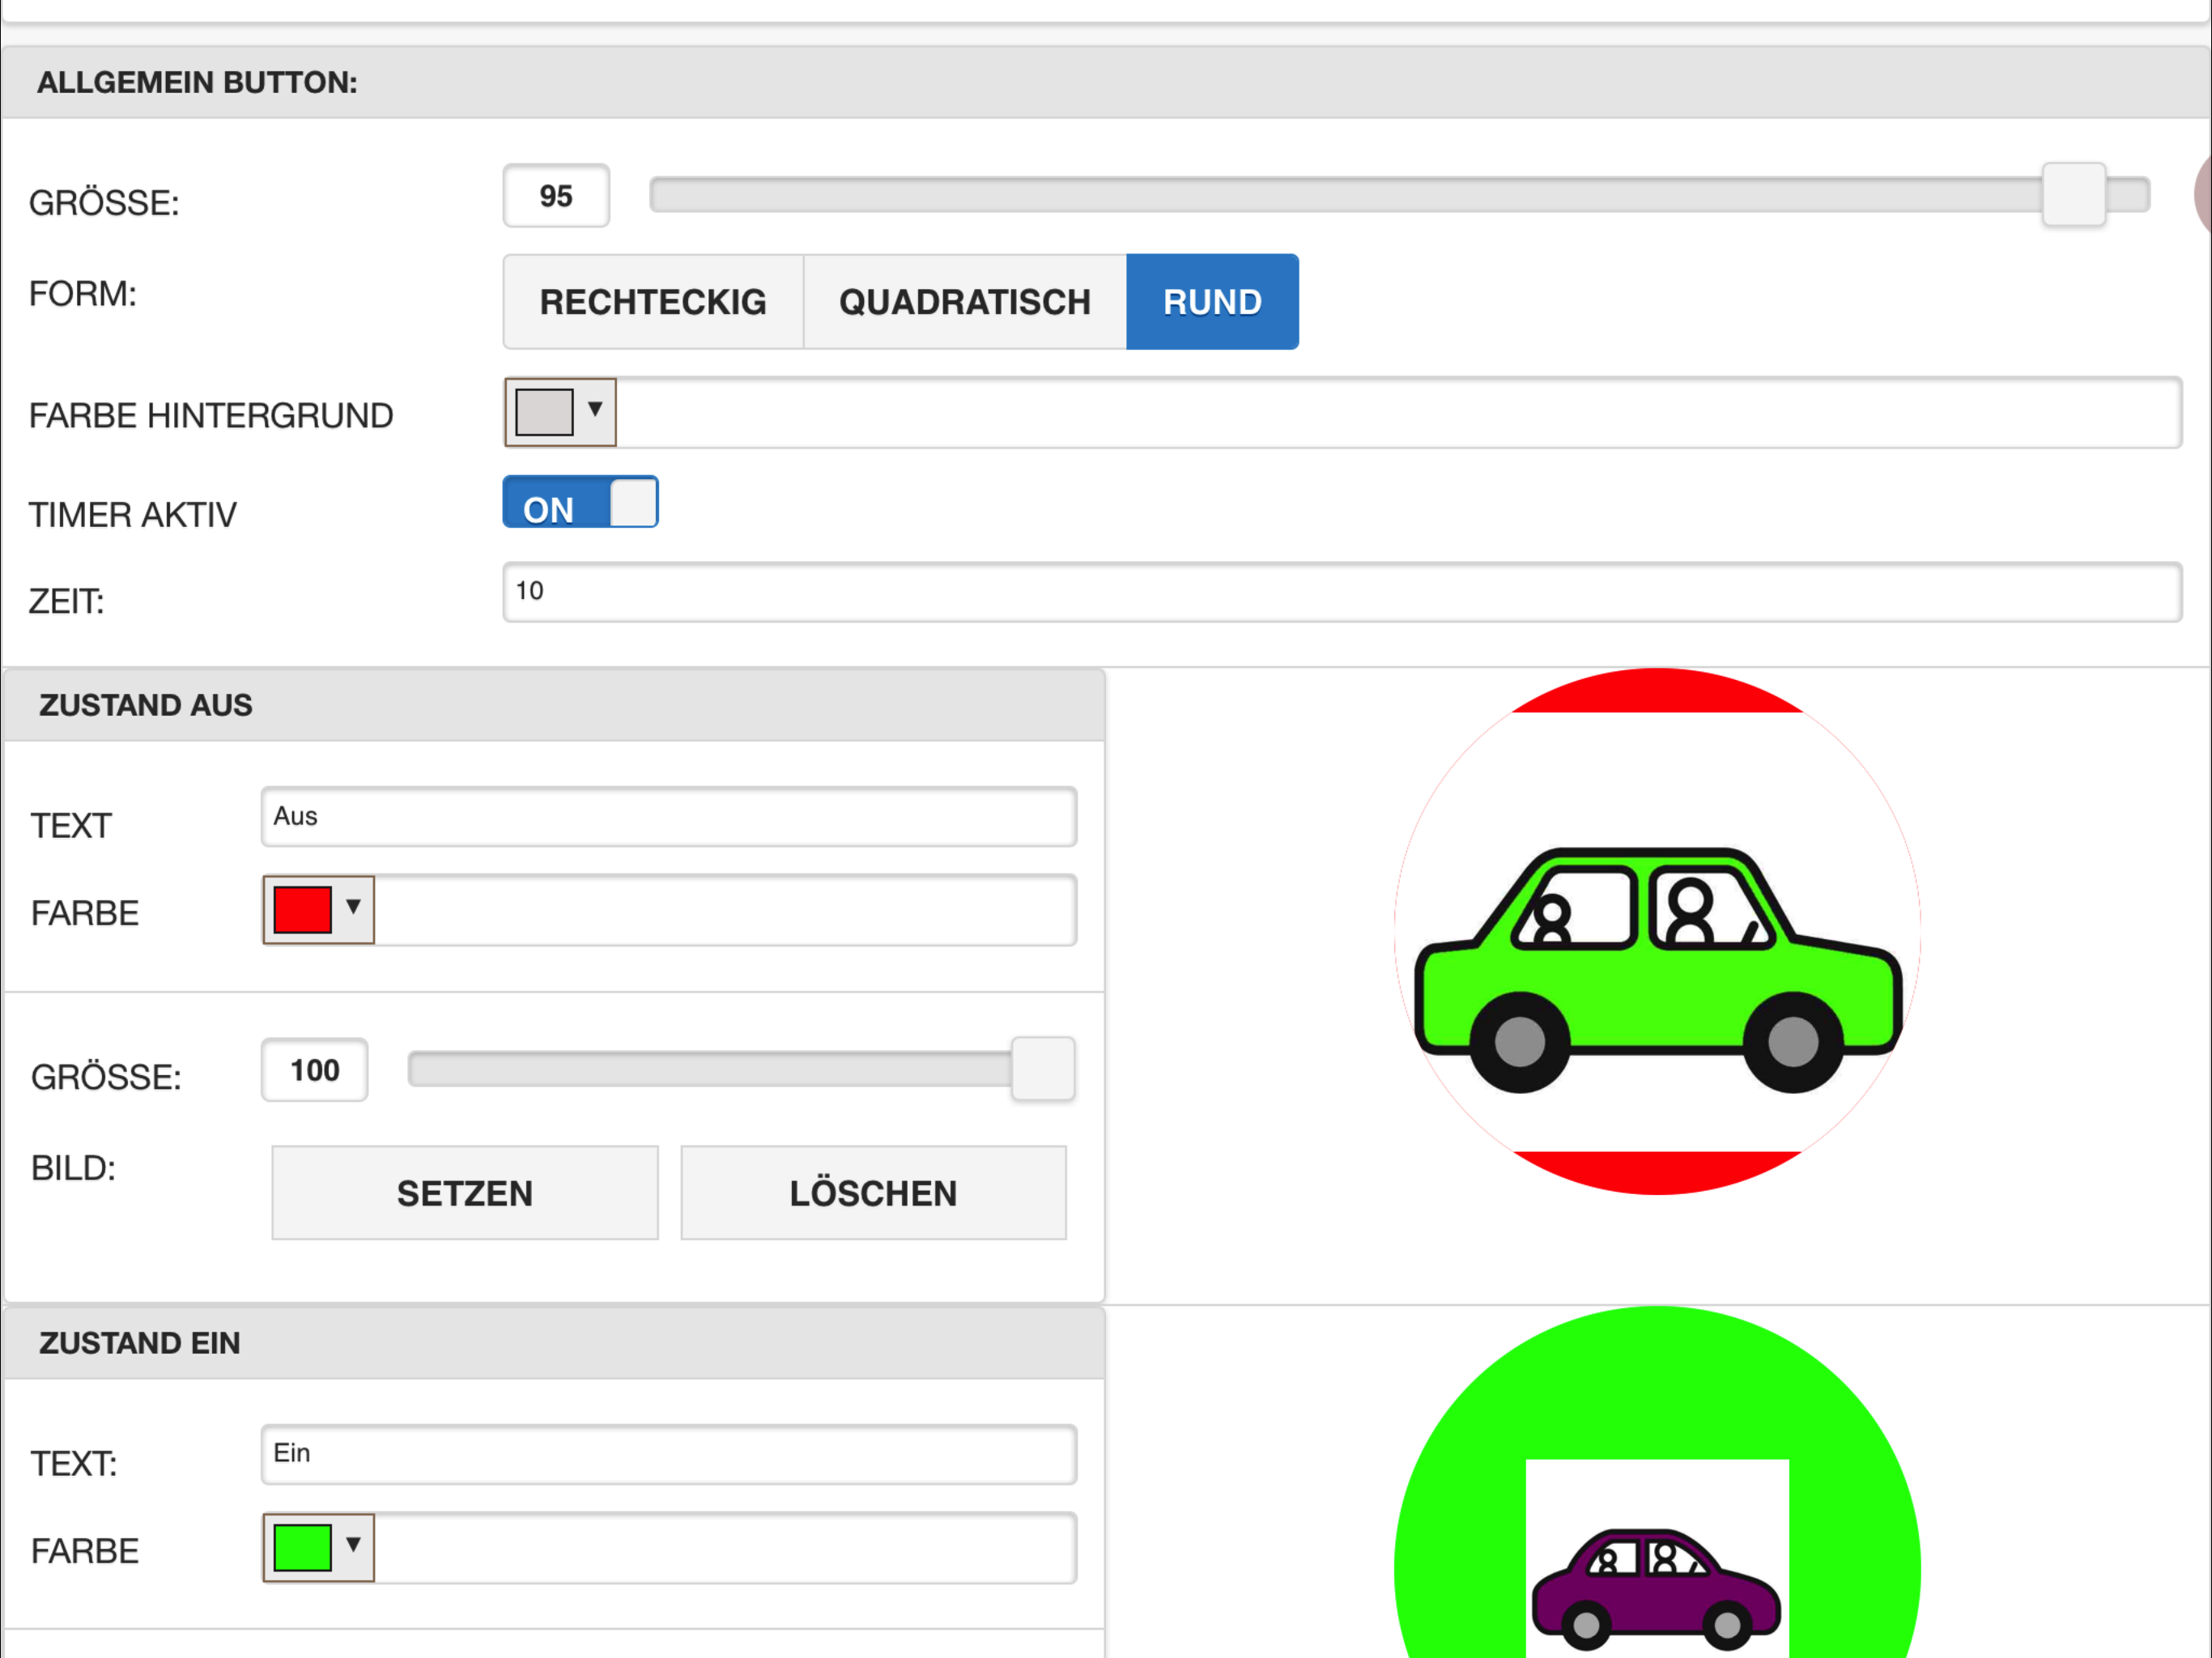Click the GRÖSSE value field showing 95
The width and height of the screenshot is (2212, 1658).
tap(556, 195)
